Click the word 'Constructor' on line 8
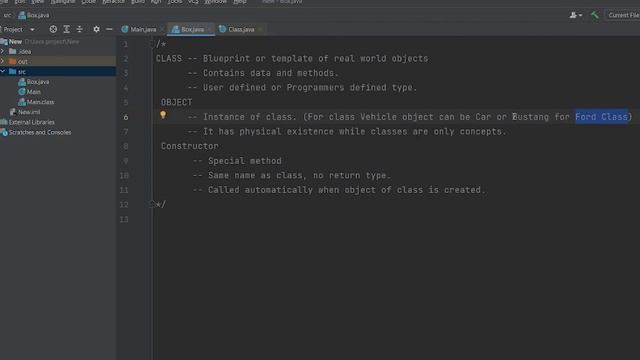This screenshot has height=360, width=640. point(189,146)
